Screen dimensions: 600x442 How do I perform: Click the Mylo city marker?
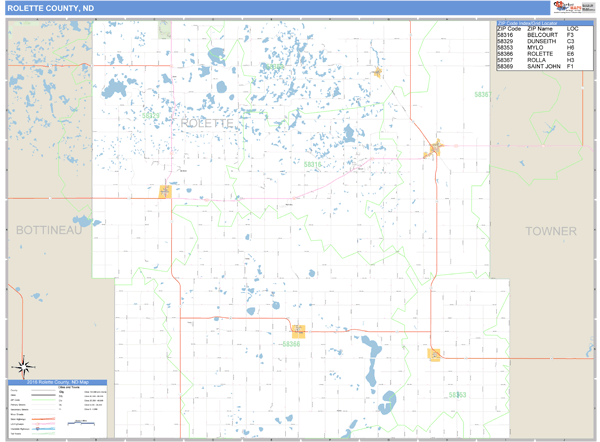point(435,354)
